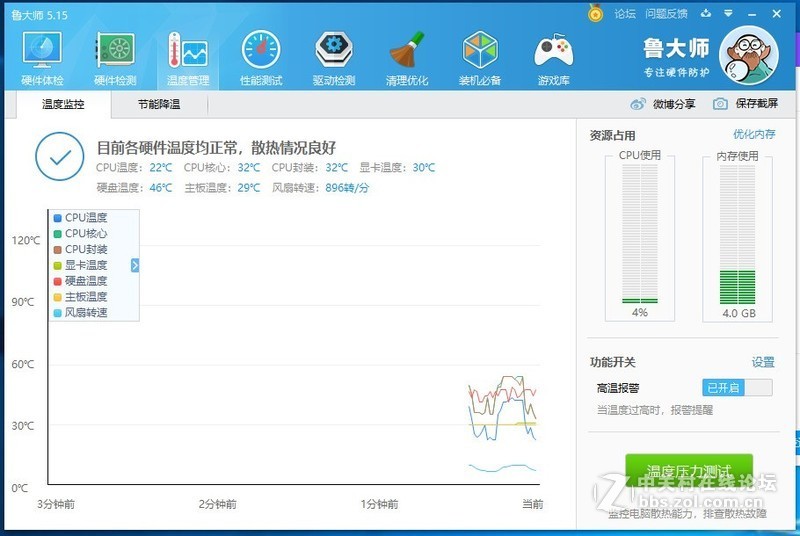Click the 风扇转速 896转/分 reading

320,188
